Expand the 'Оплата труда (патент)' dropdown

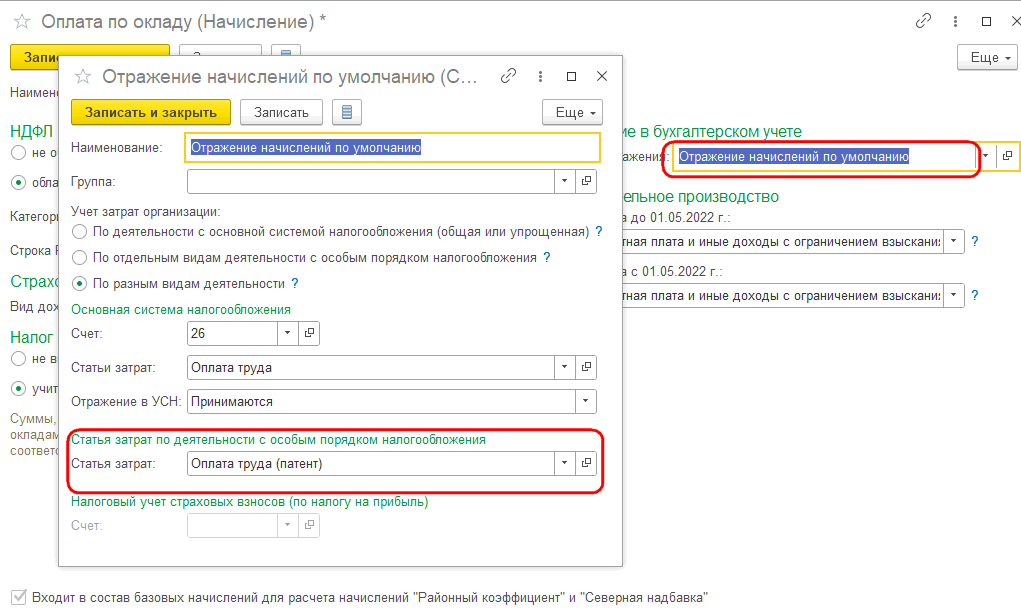click(x=565, y=463)
